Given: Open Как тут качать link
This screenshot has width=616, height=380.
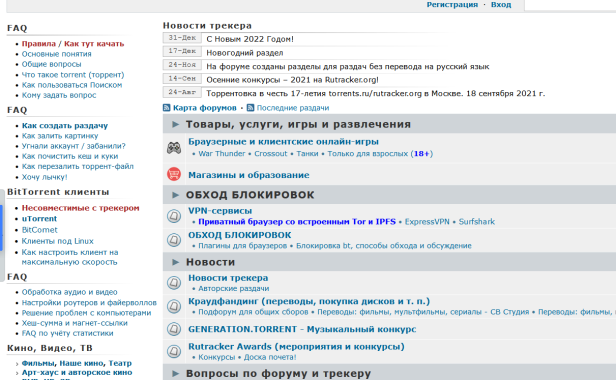Looking at the screenshot, I should (x=94, y=44).
